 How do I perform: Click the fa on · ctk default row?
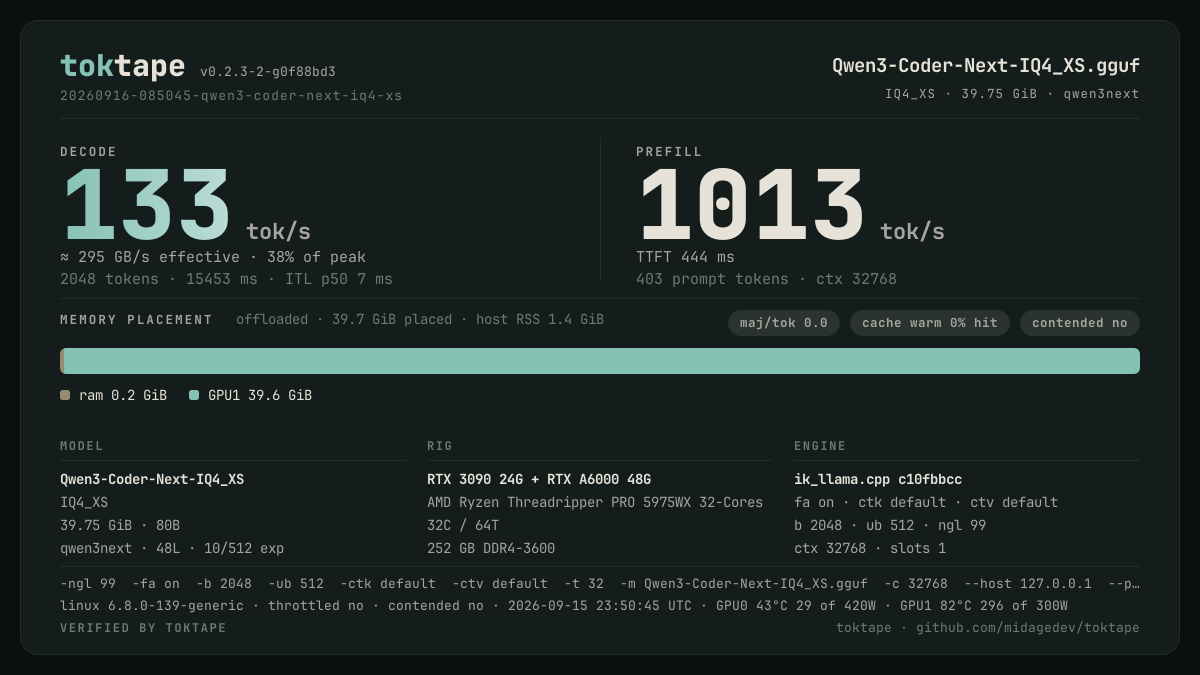point(926,503)
